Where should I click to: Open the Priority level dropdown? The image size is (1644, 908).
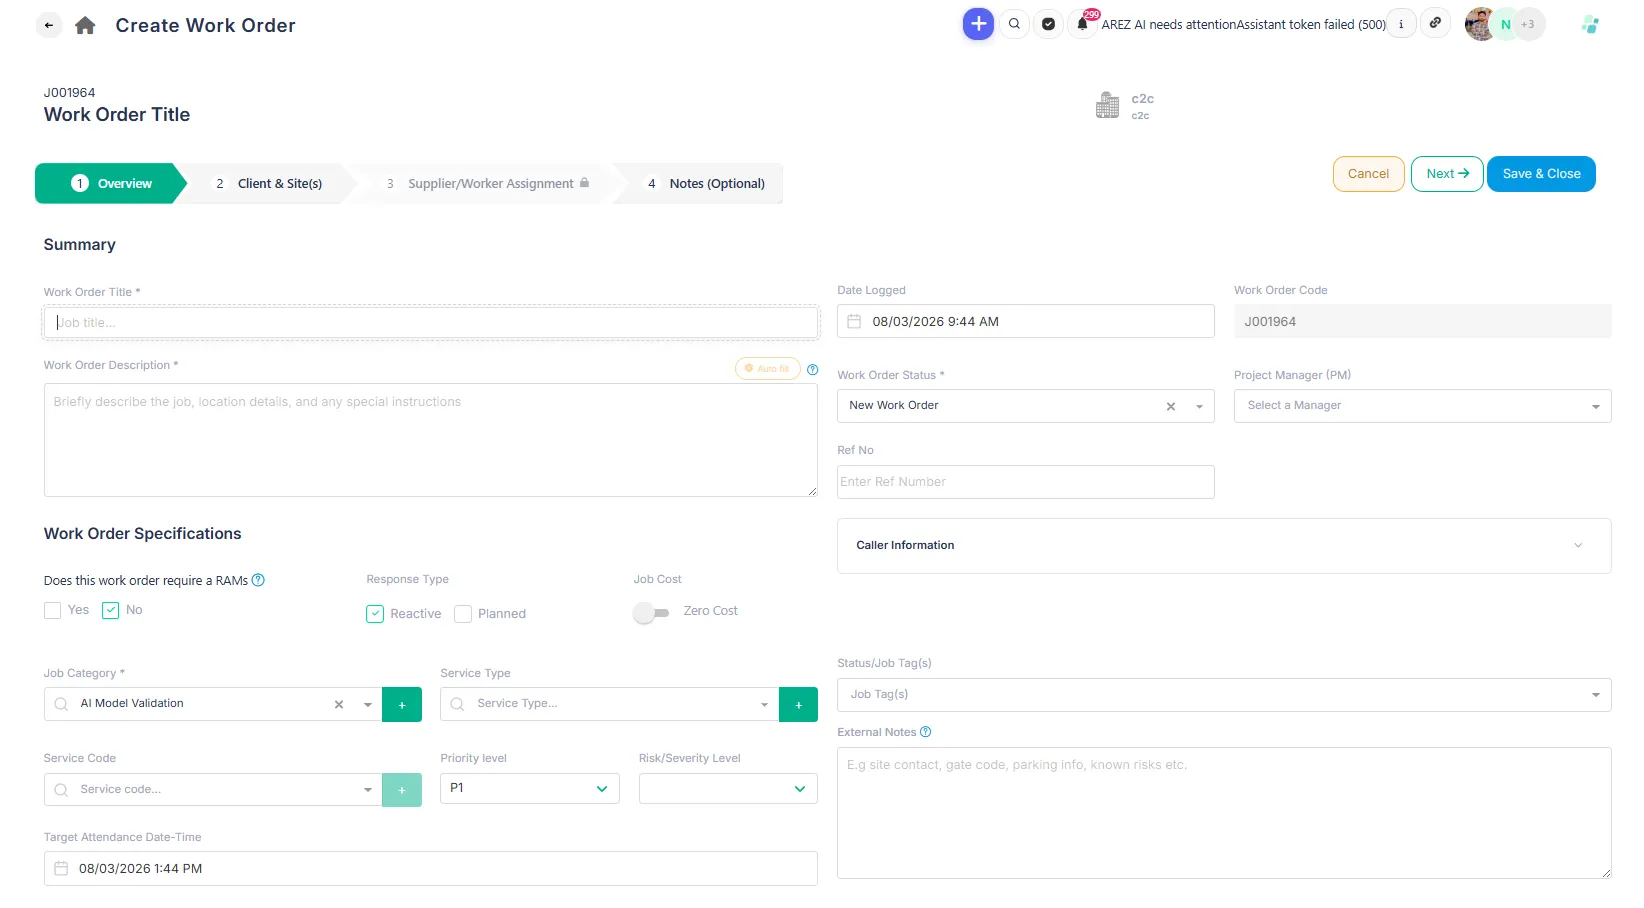(530, 788)
